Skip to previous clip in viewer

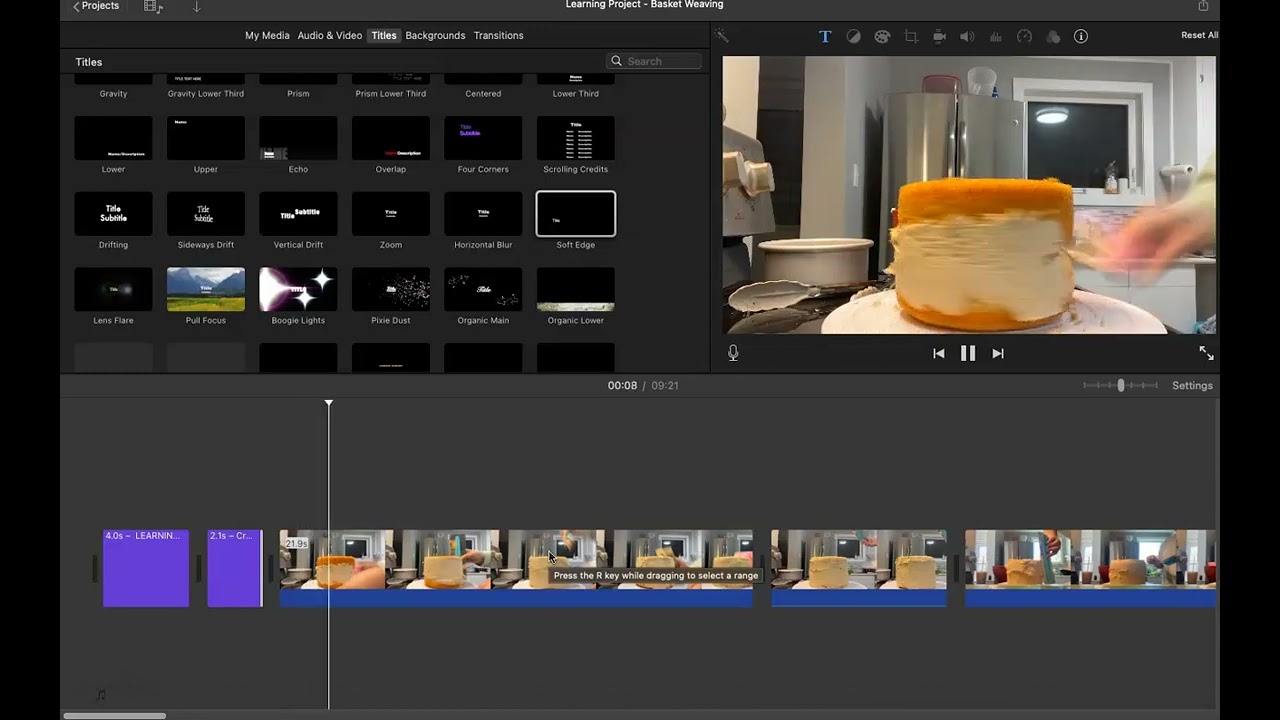(938, 353)
